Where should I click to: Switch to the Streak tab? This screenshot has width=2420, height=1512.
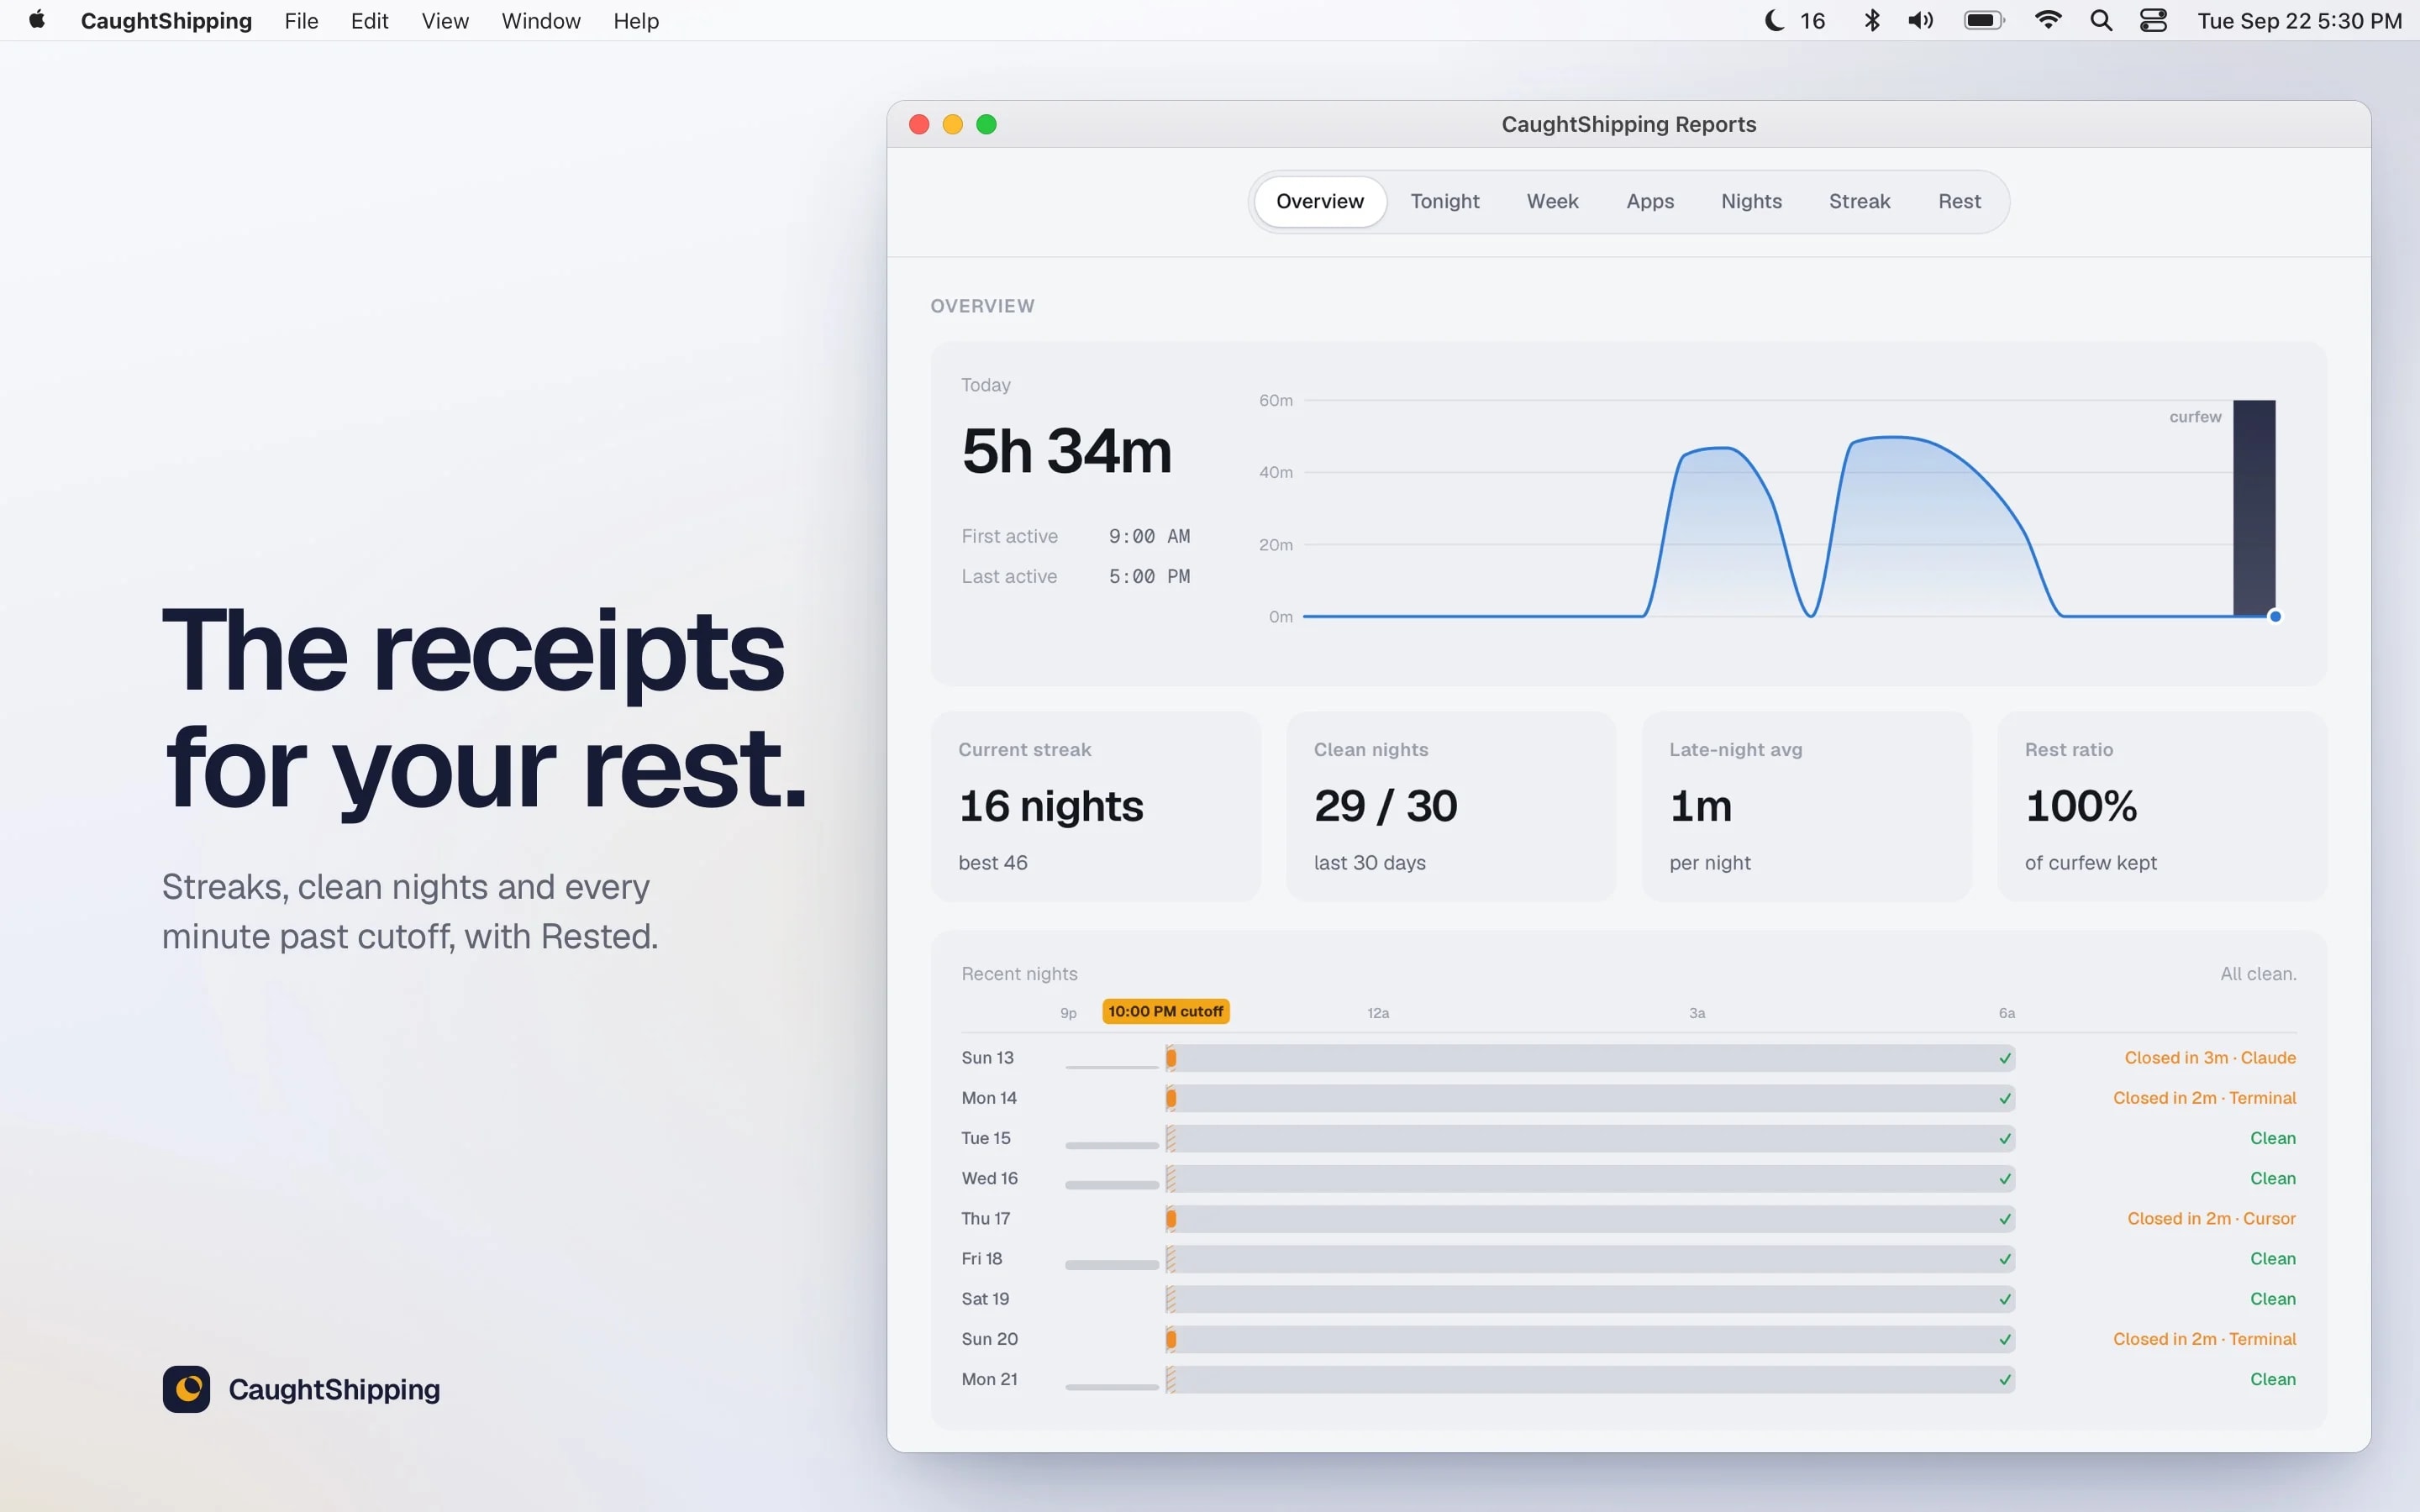1859,201
